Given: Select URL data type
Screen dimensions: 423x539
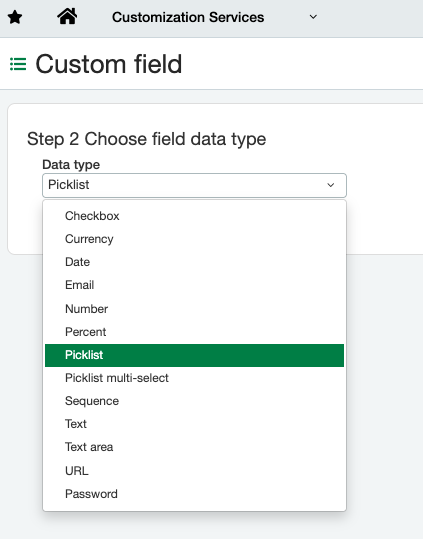Looking at the screenshot, I should (194, 471).
